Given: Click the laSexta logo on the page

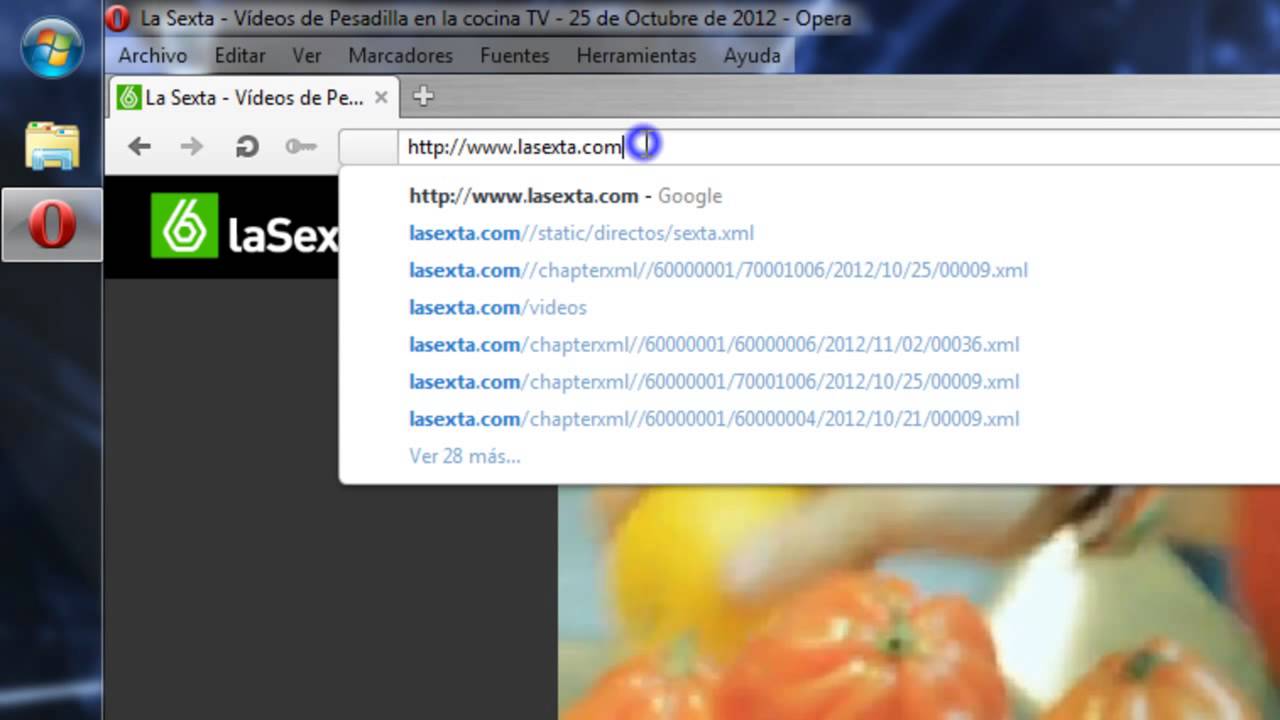Looking at the screenshot, I should coord(245,227).
